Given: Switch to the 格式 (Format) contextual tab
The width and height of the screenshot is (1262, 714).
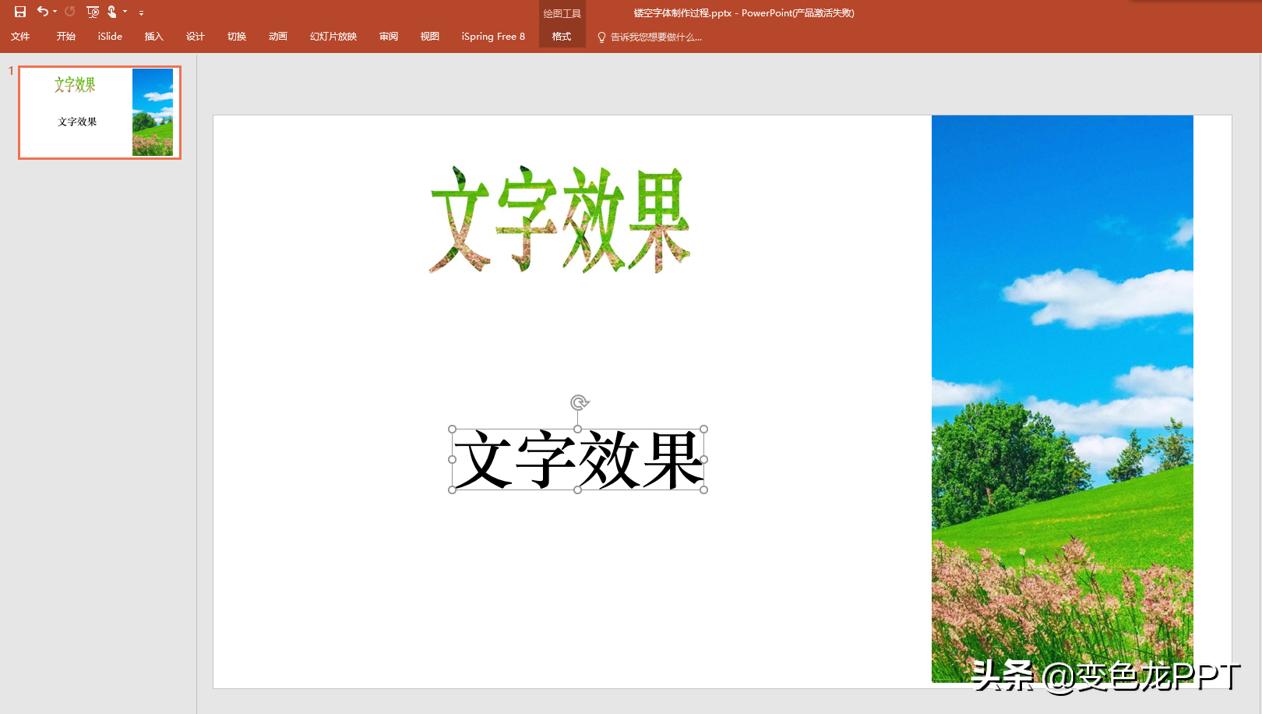Looking at the screenshot, I should point(561,37).
